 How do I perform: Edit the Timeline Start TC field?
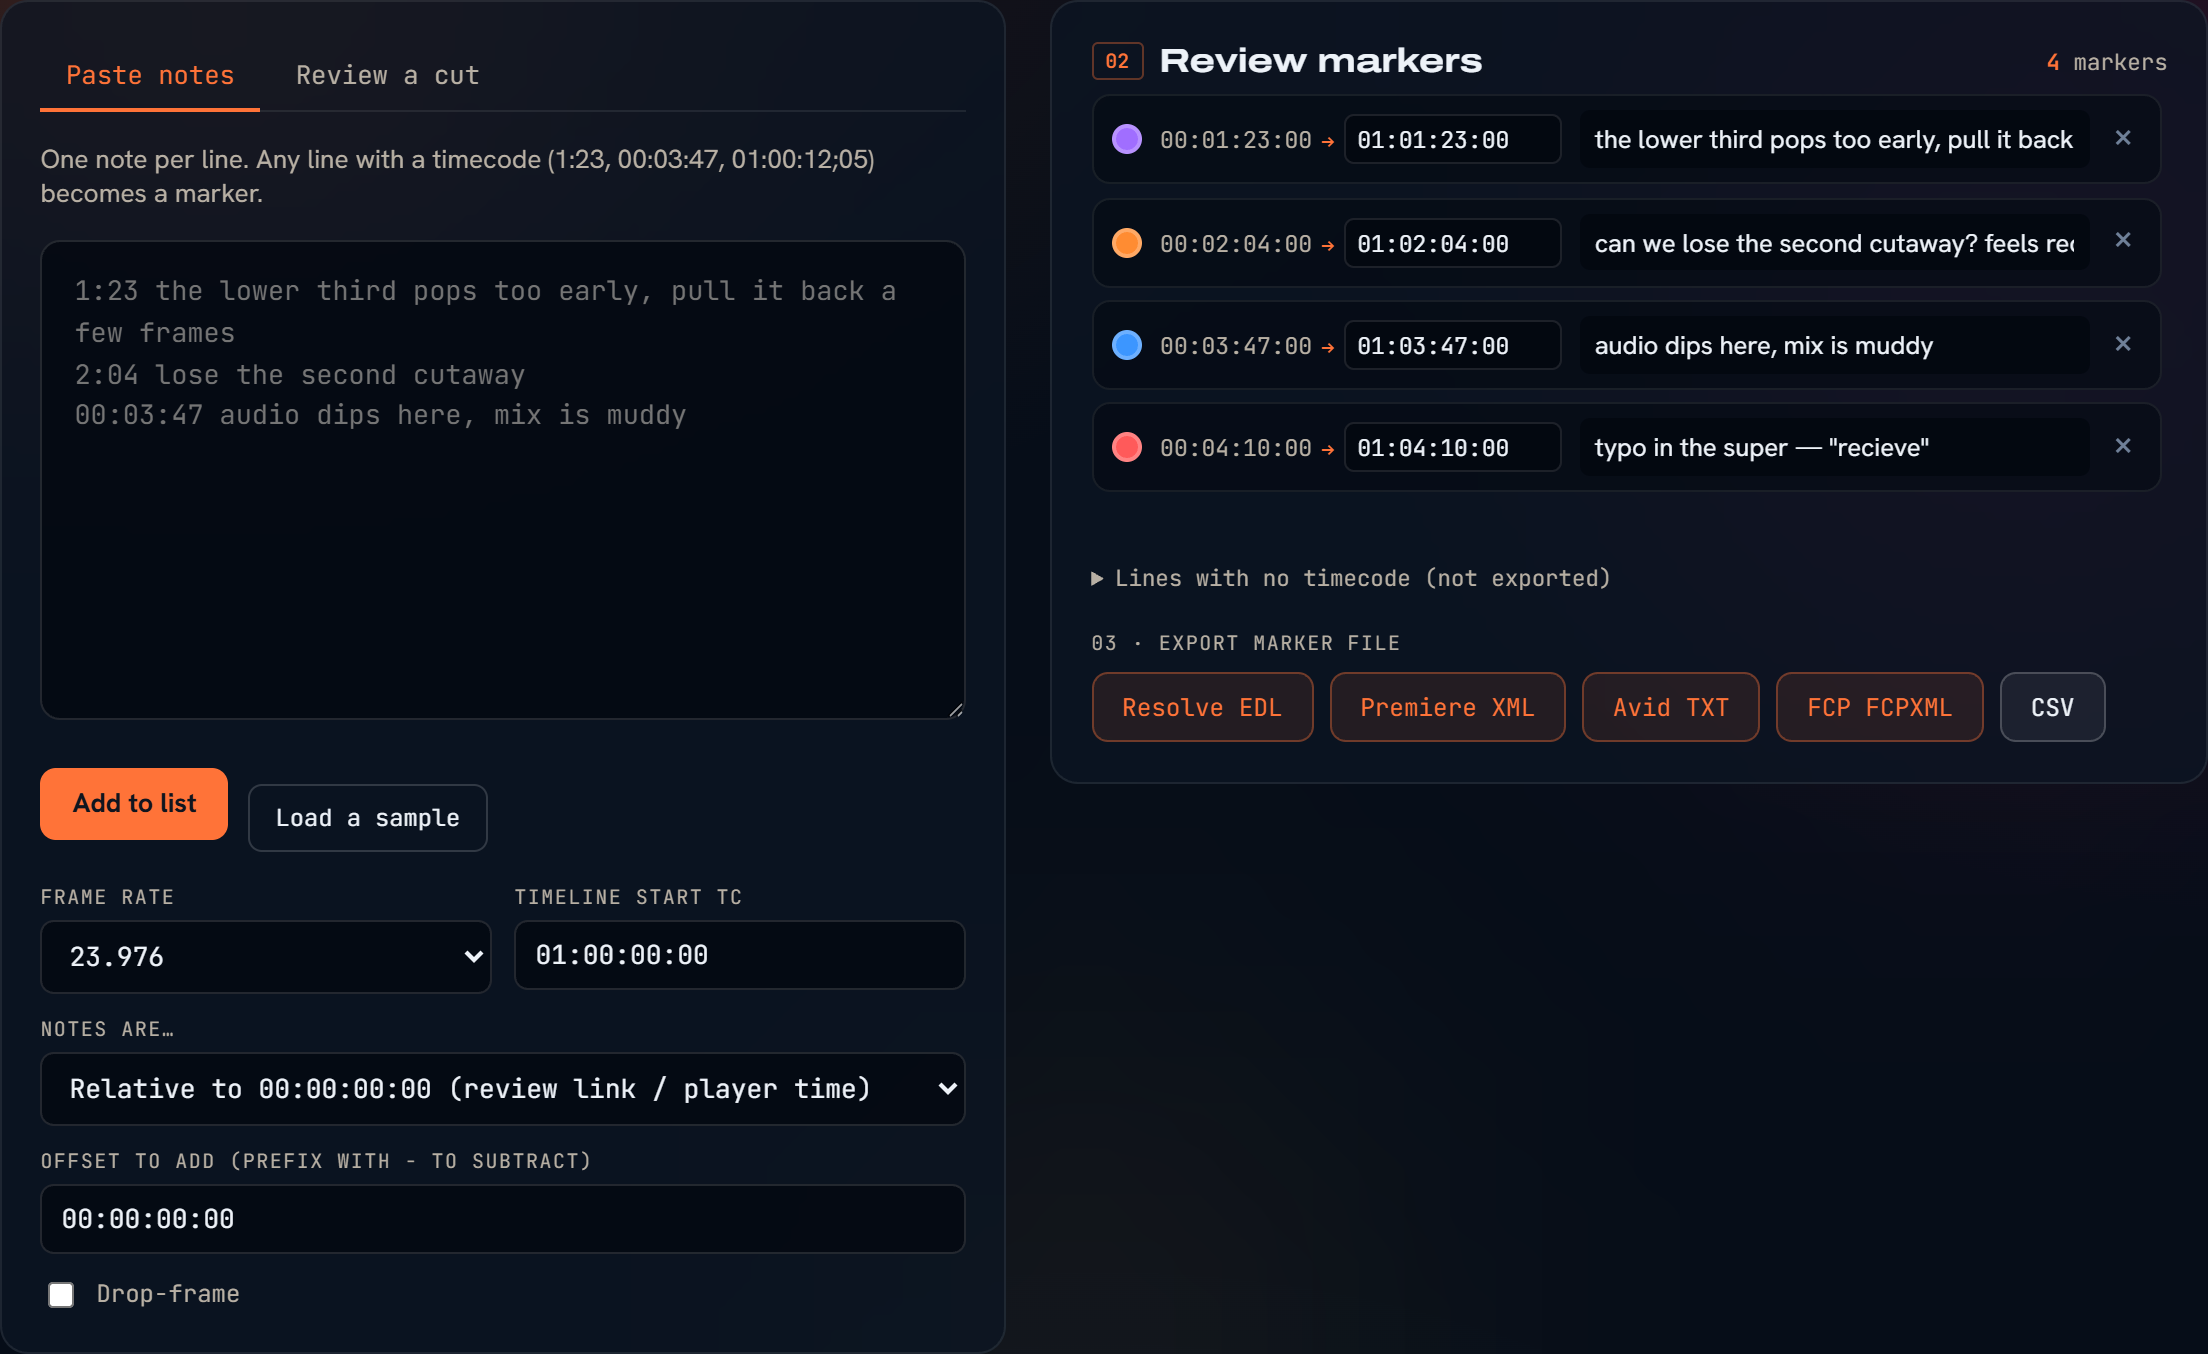(740, 955)
